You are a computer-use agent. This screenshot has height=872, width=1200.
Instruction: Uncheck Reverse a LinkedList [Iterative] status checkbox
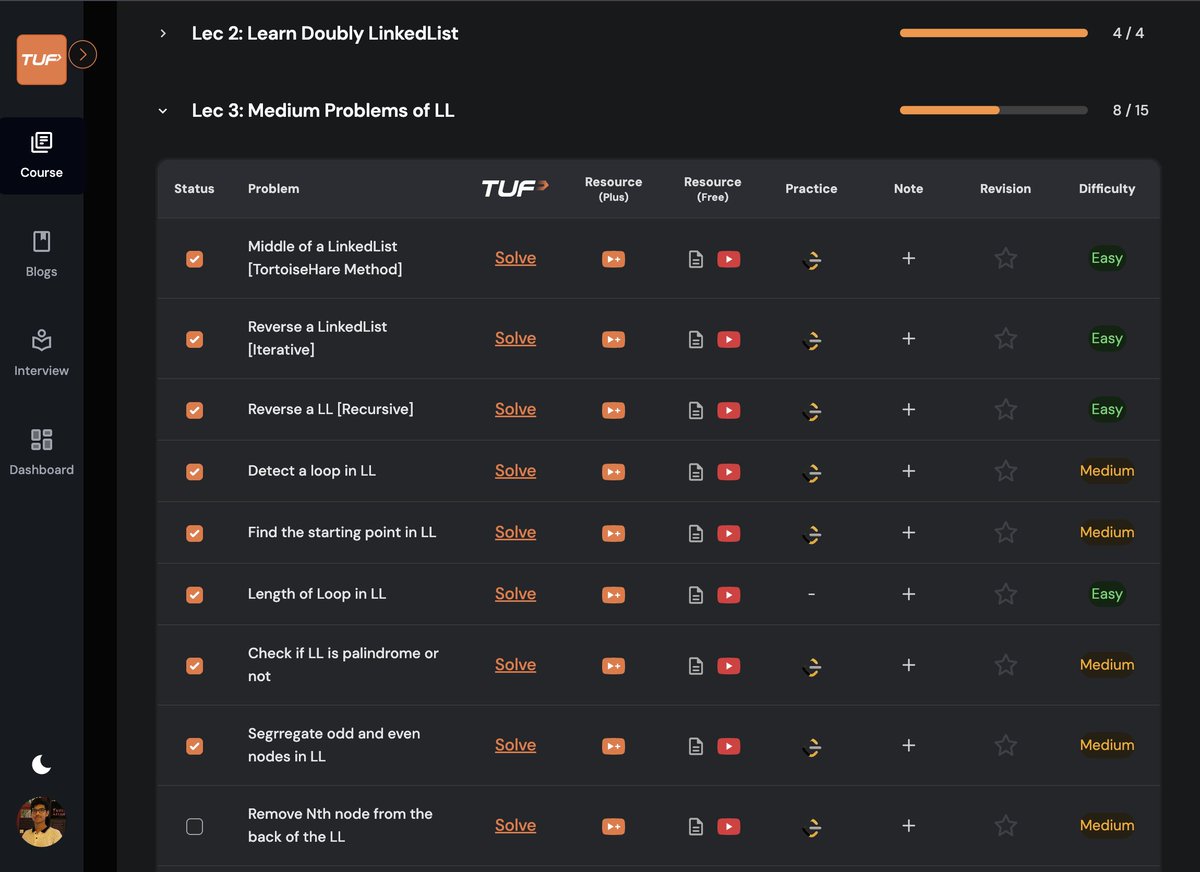(x=195, y=339)
